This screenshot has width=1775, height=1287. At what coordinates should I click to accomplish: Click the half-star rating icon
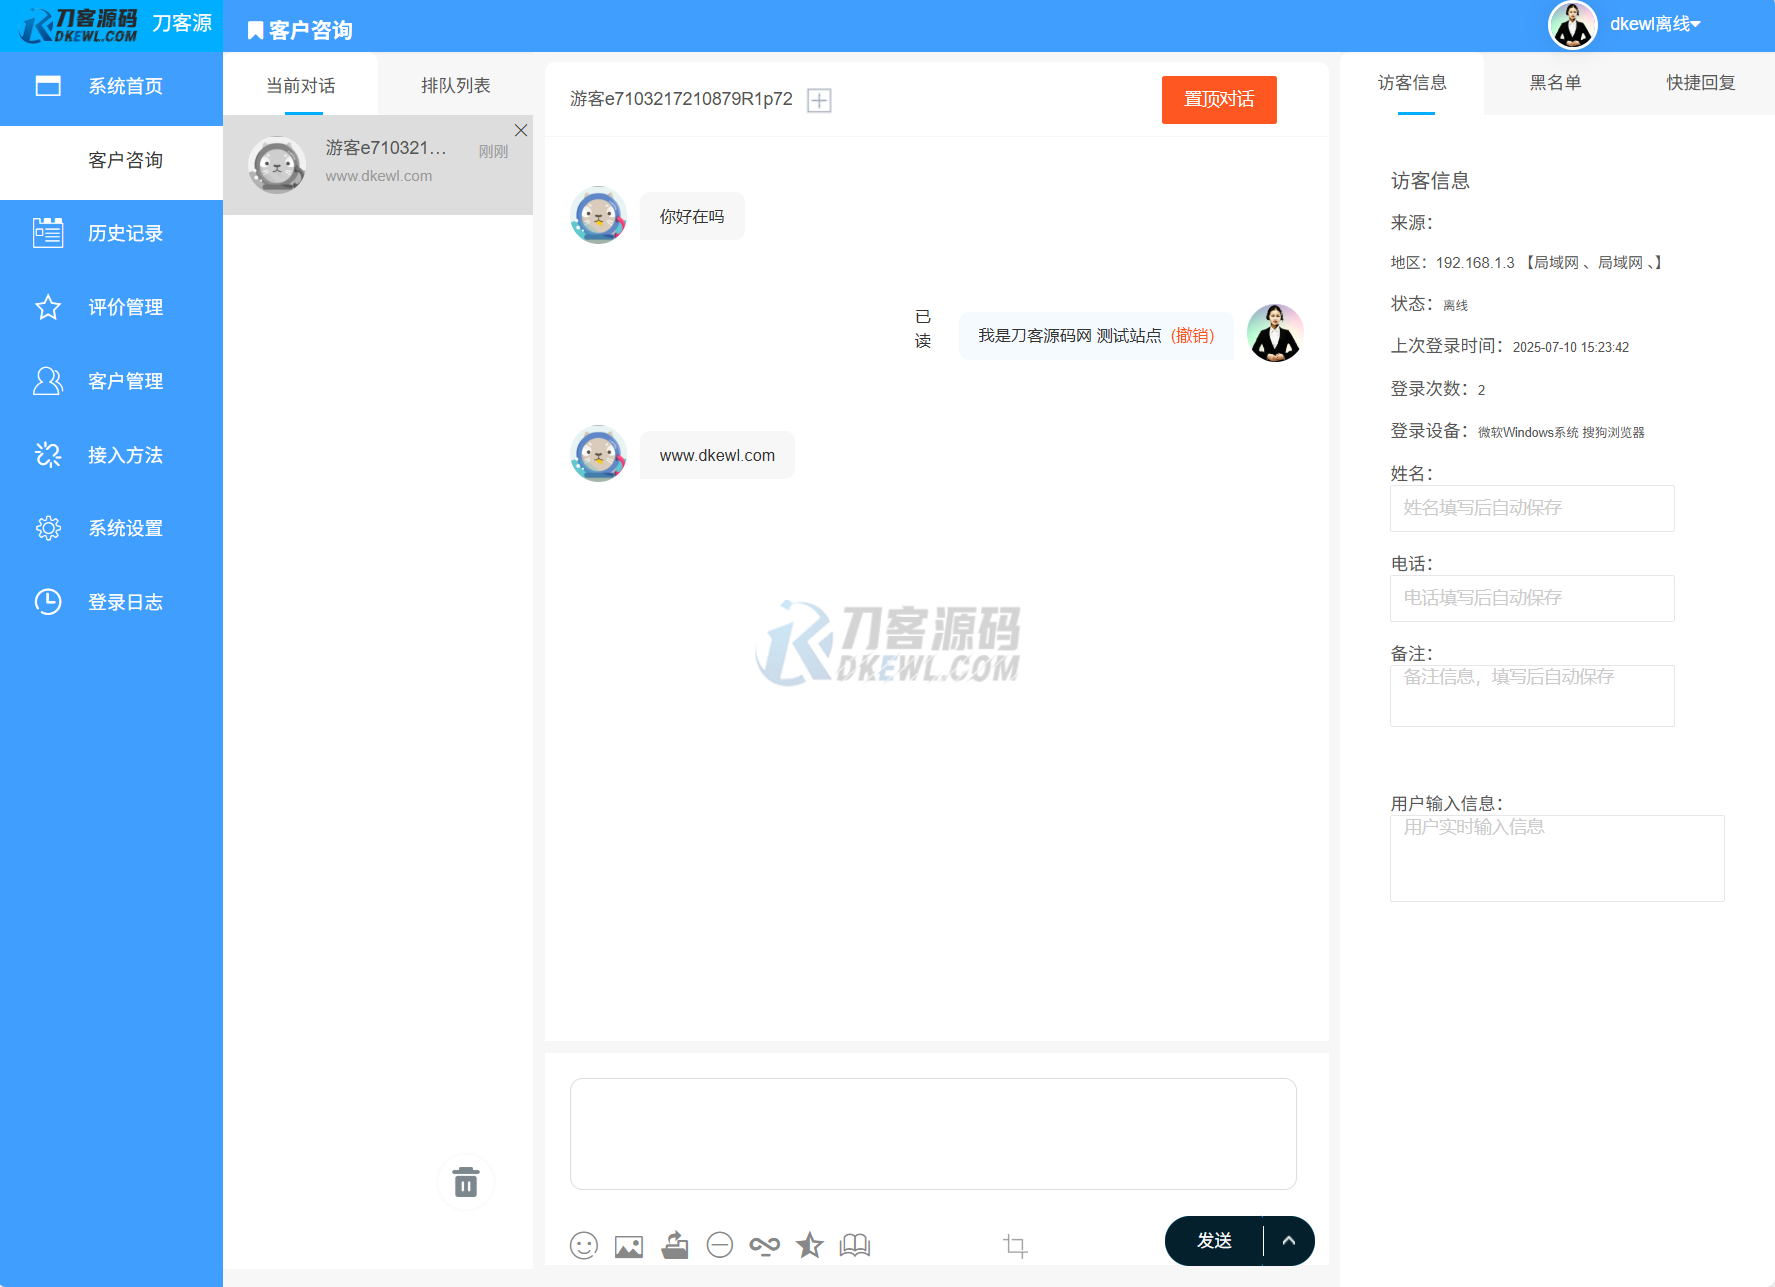point(809,1245)
